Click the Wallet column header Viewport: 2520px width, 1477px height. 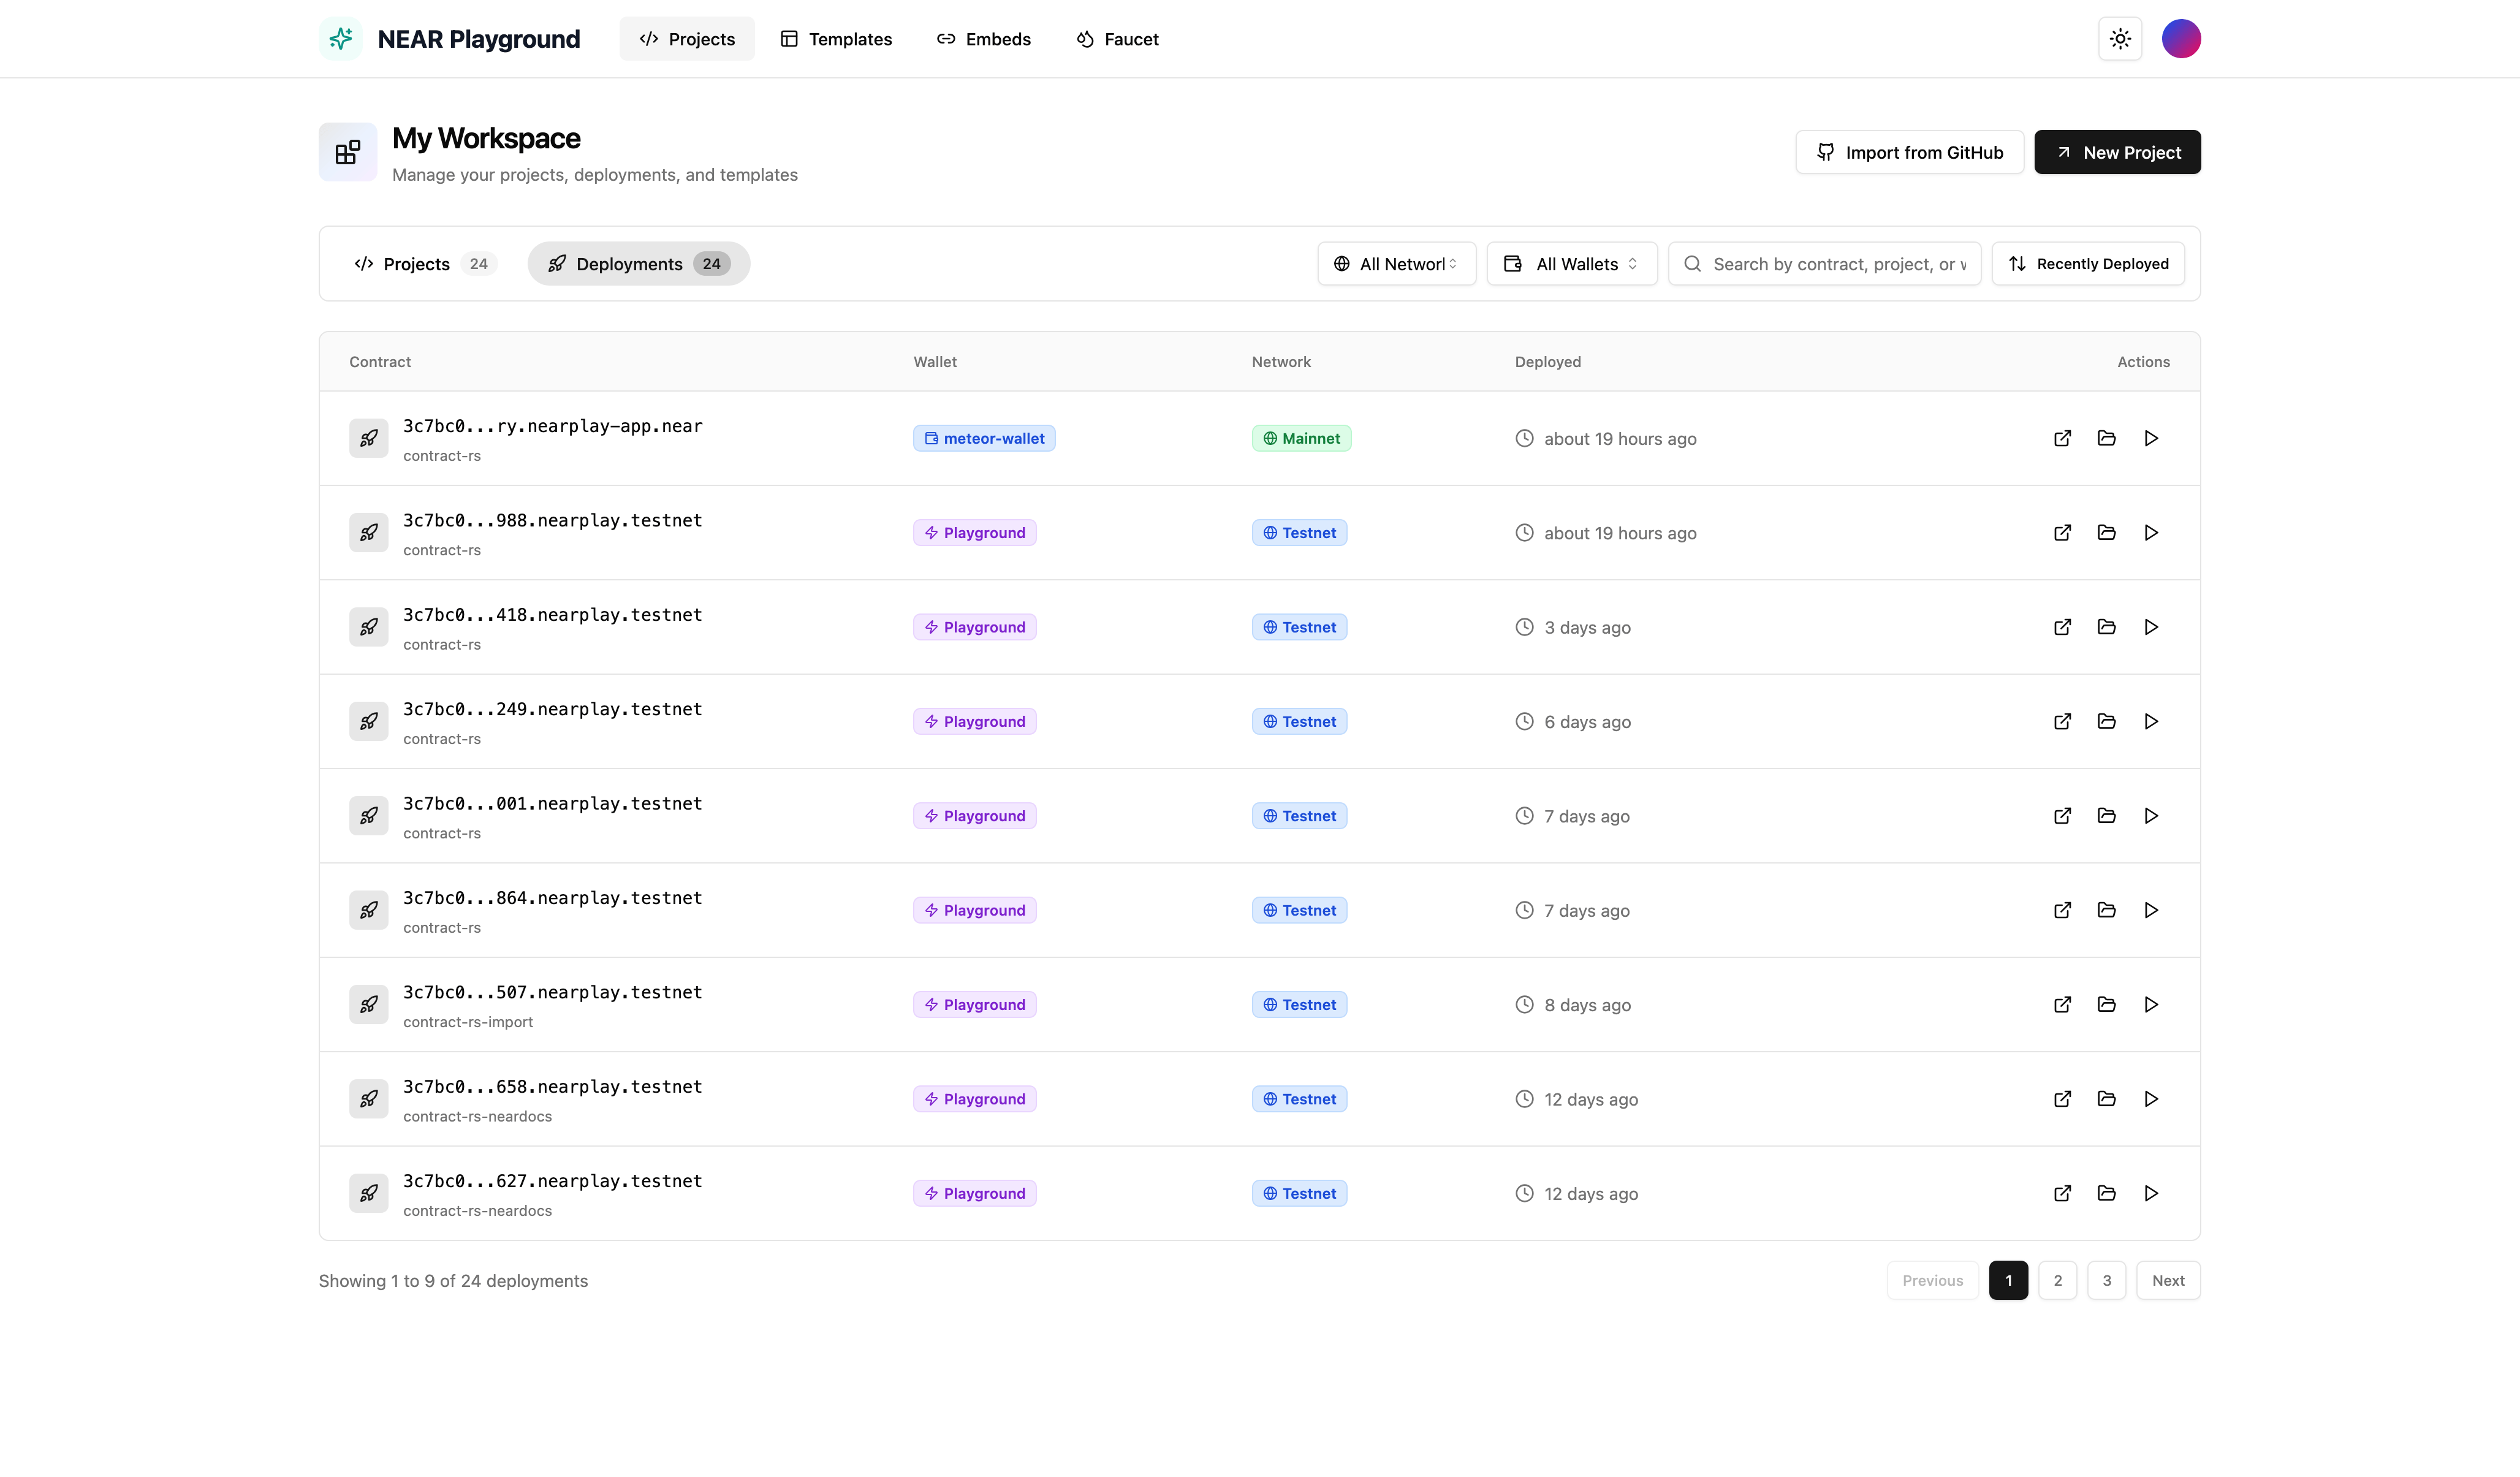point(935,362)
